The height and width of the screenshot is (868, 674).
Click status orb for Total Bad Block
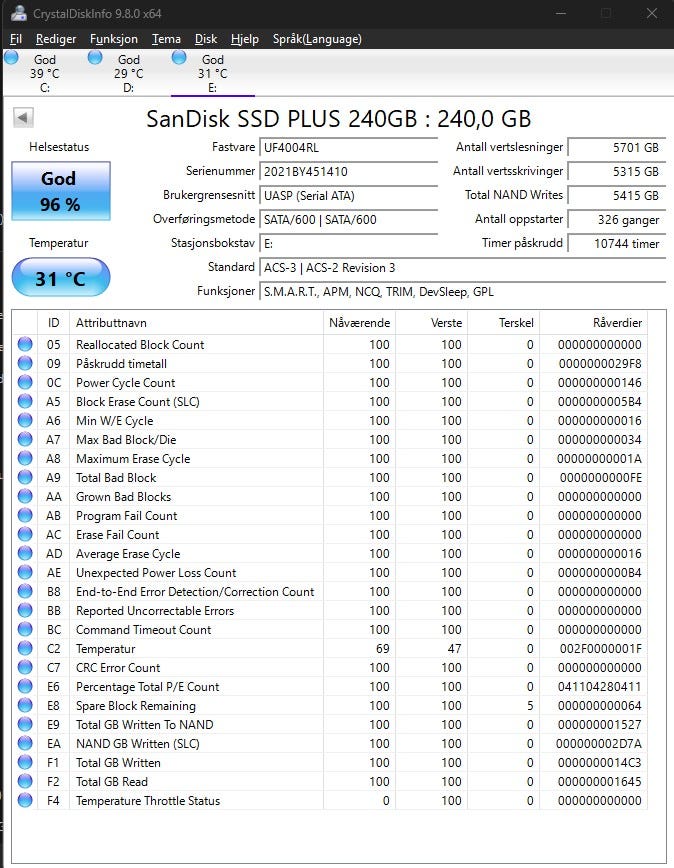click(25, 477)
